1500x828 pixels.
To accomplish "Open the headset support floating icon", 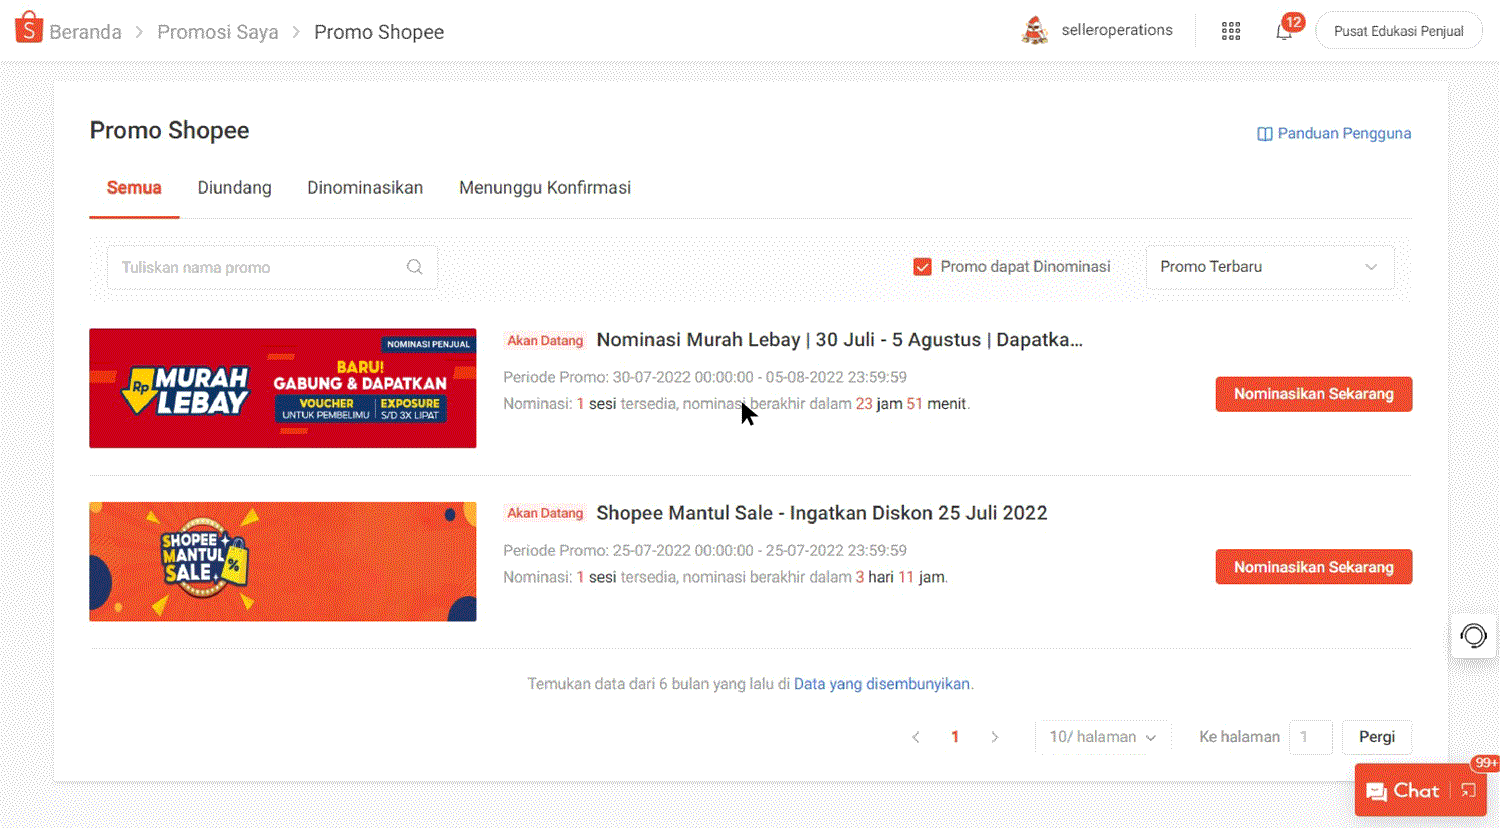I will (1473, 636).
